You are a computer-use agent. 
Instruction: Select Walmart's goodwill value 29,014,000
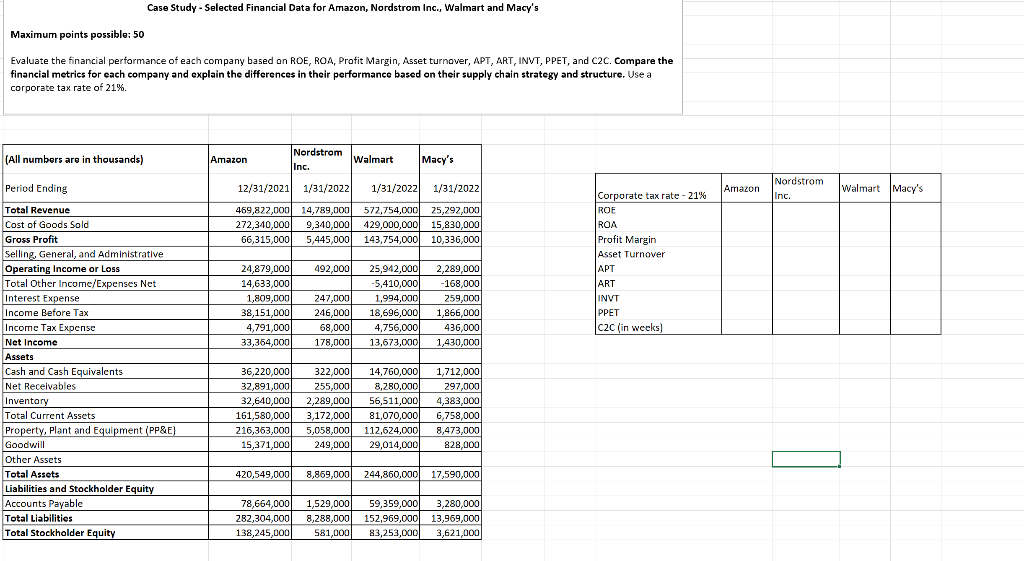(393, 445)
